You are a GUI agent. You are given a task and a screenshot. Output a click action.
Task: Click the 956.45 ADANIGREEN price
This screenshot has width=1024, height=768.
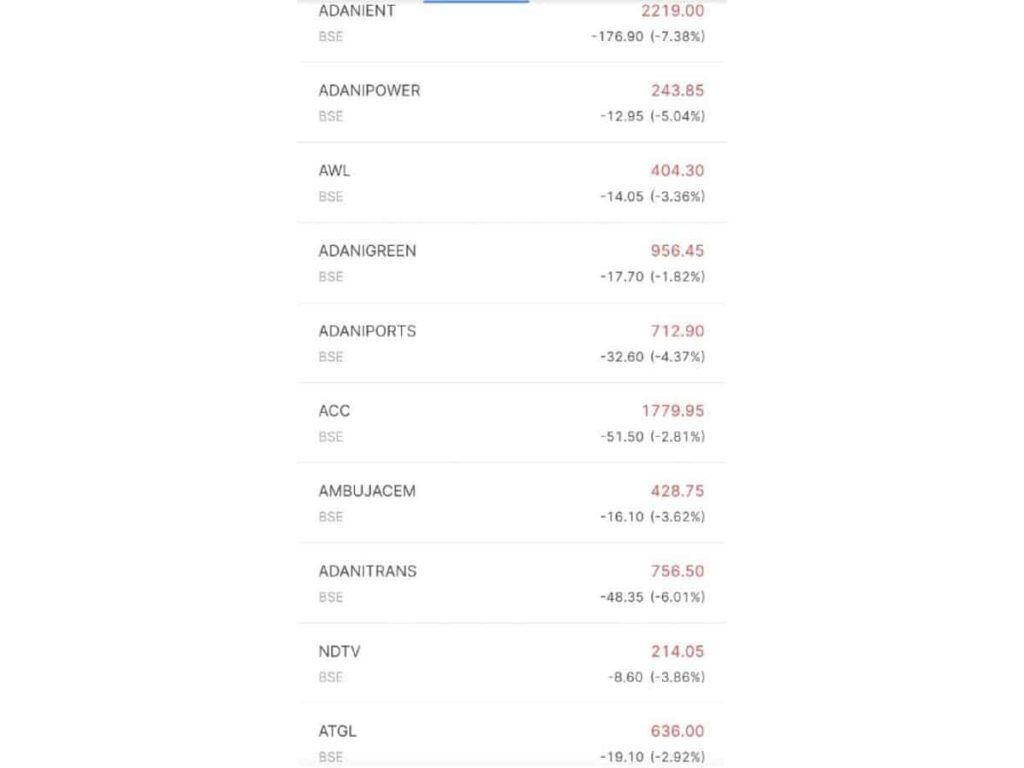coord(677,251)
